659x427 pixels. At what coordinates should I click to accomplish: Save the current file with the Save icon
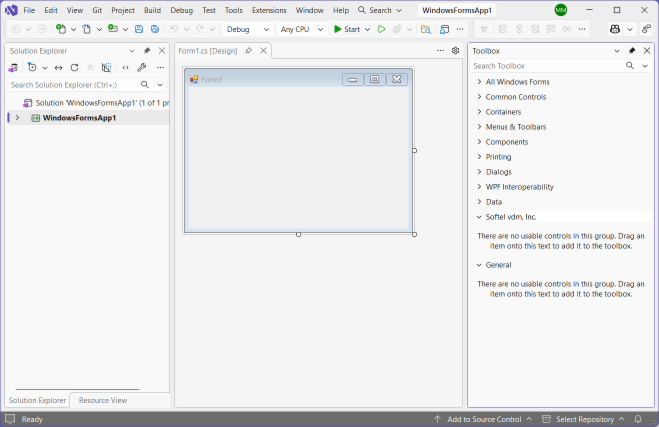pyautogui.click(x=139, y=29)
